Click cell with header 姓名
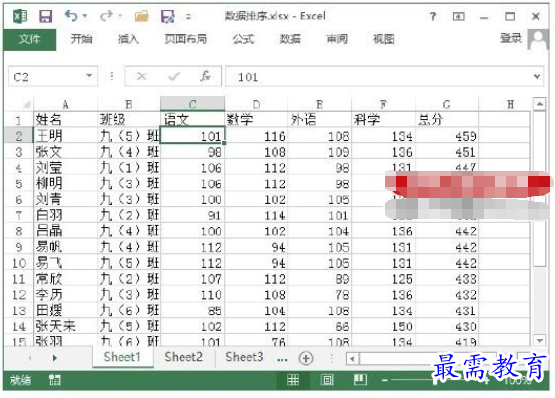Image resolution: width=555 pixels, height=398 pixels. tap(65, 119)
